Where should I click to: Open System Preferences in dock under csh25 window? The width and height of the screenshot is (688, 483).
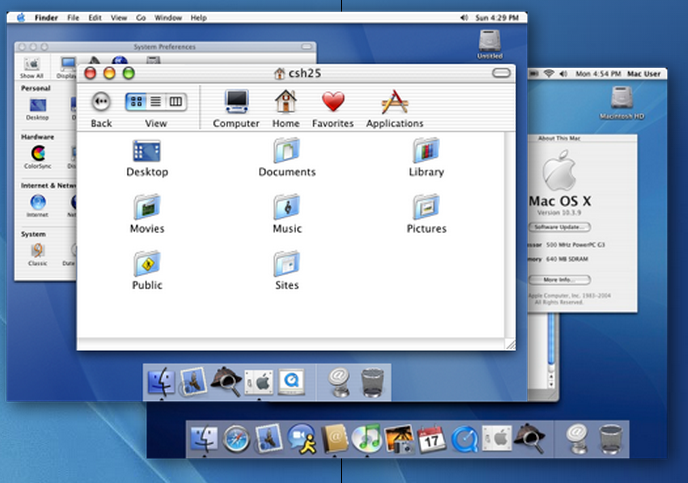259,382
